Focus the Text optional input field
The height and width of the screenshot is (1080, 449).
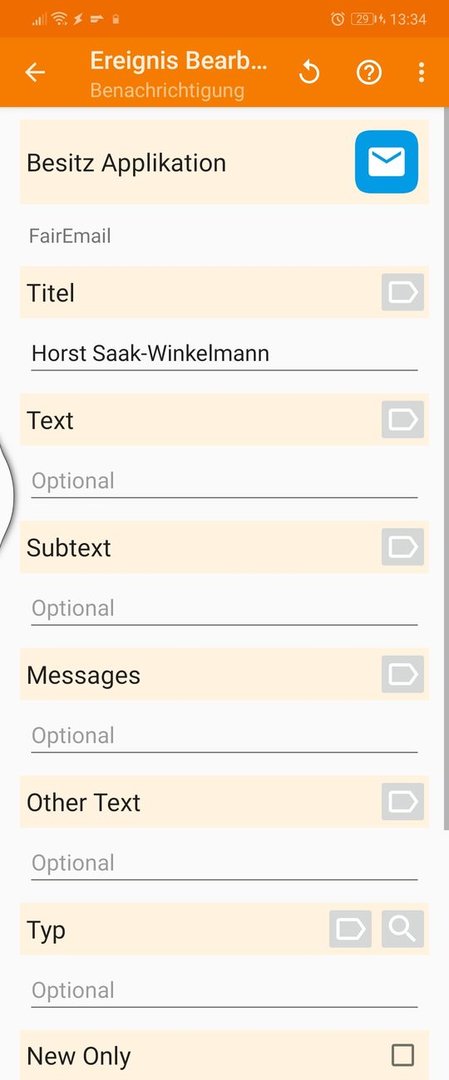click(x=224, y=481)
